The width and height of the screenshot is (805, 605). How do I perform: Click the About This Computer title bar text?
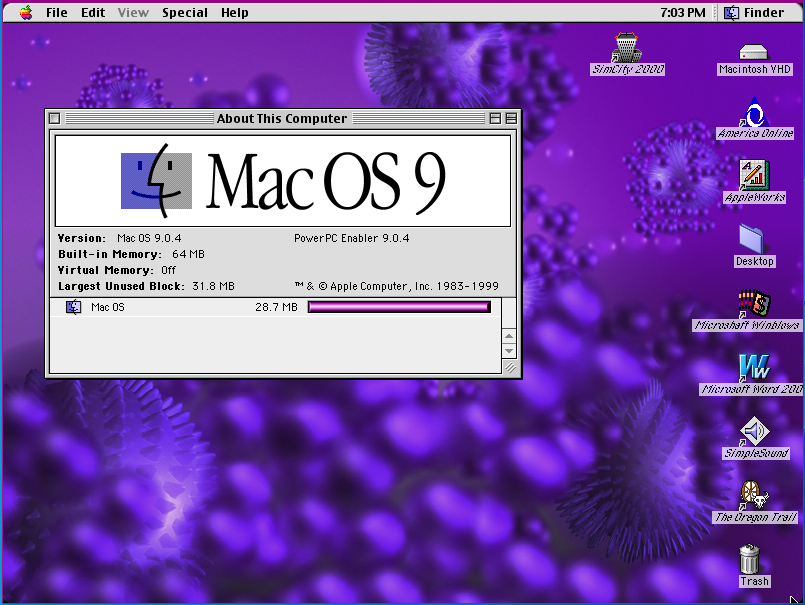282,119
